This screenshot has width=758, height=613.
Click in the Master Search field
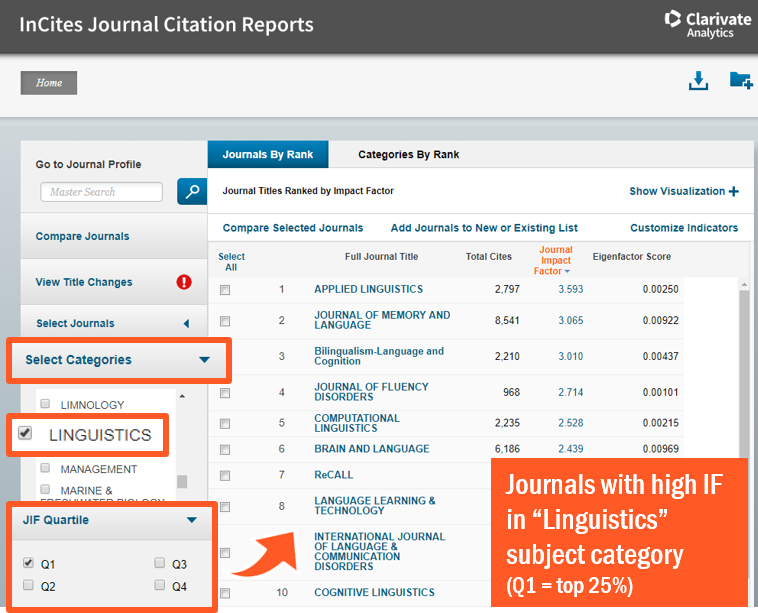coord(102,192)
